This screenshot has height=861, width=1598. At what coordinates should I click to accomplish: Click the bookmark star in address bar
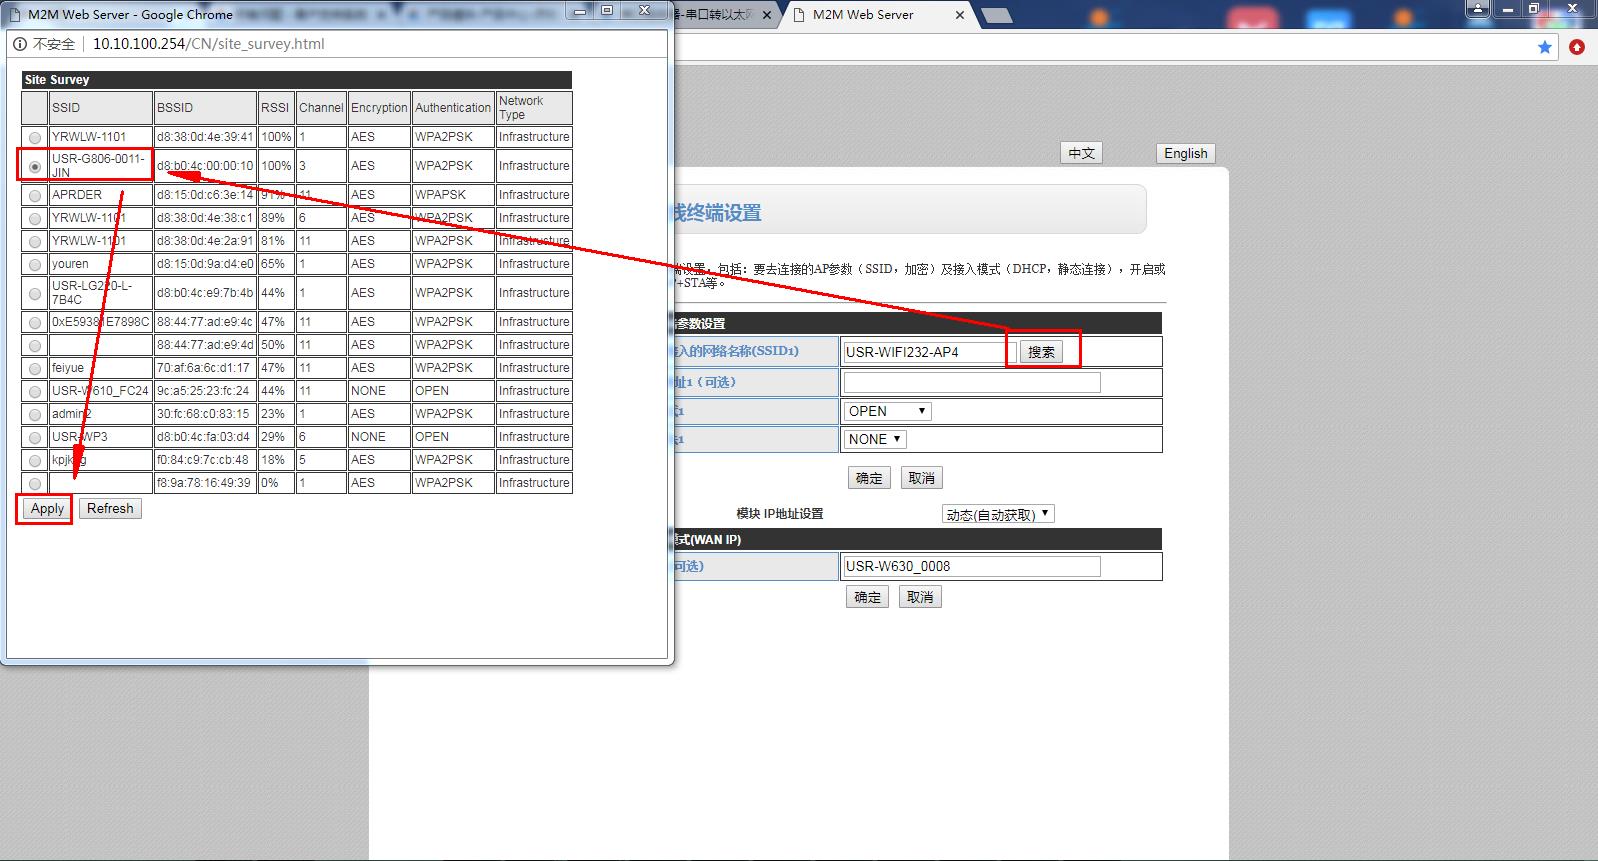pos(1545,47)
